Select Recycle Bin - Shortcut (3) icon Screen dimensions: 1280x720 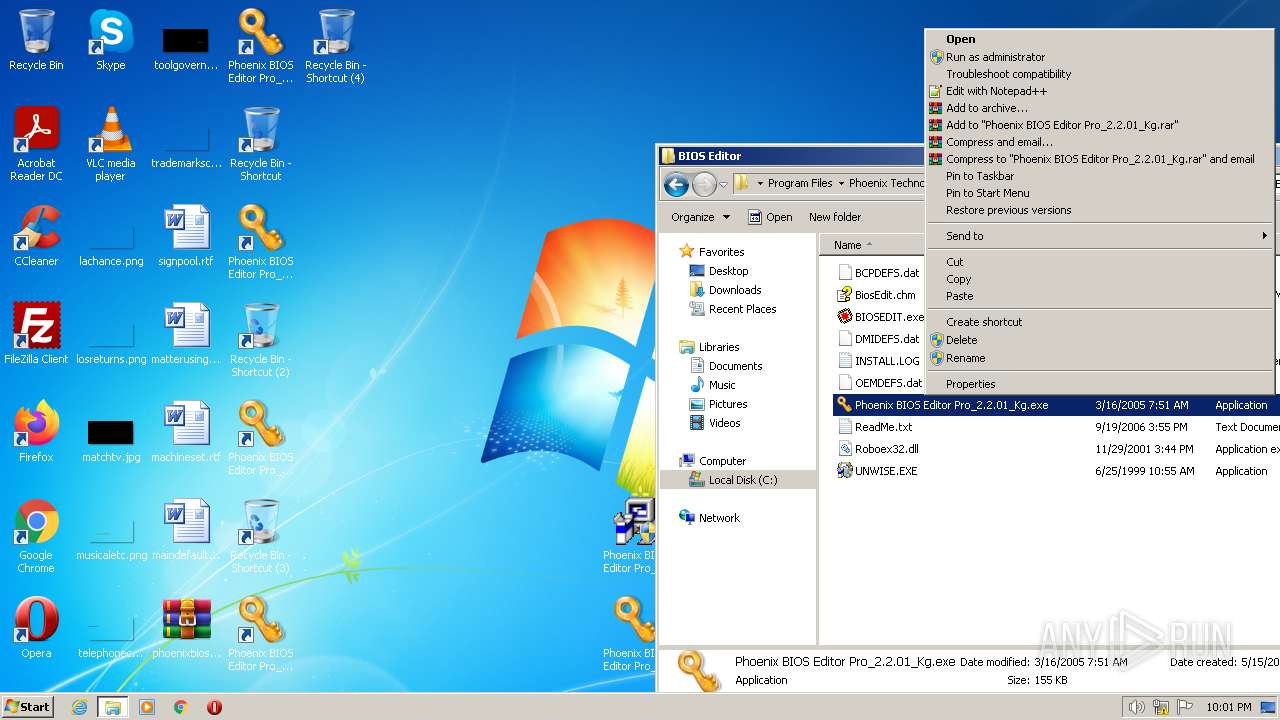(x=260, y=536)
